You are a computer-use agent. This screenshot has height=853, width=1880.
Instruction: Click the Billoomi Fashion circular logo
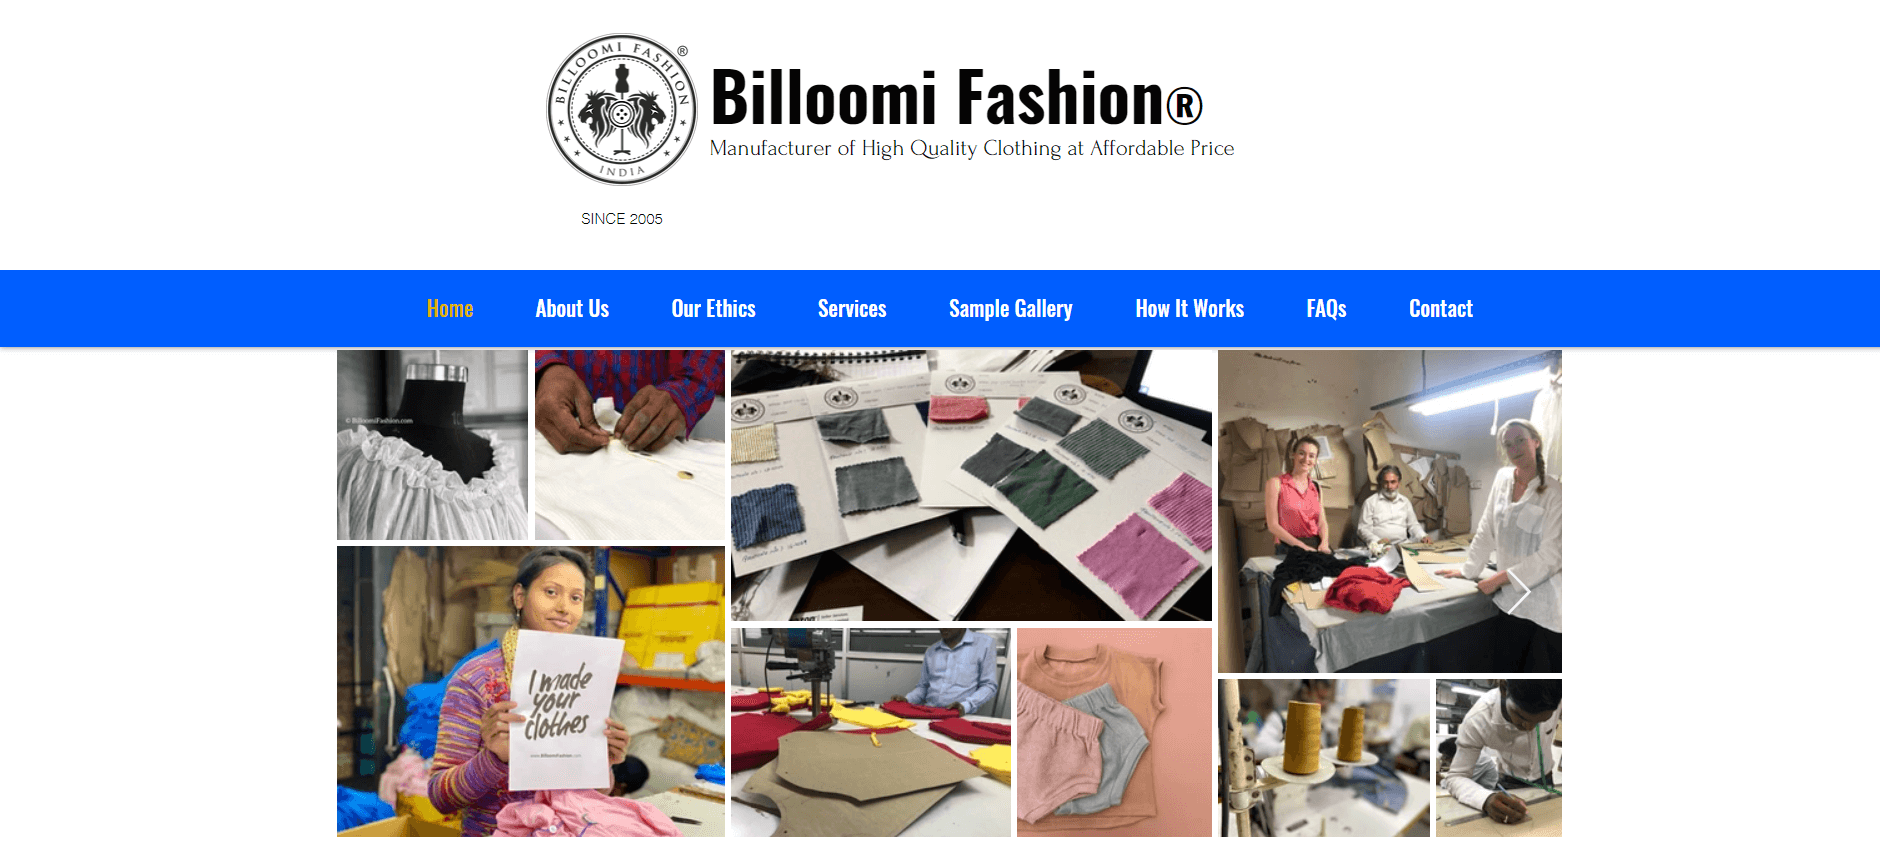622,110
